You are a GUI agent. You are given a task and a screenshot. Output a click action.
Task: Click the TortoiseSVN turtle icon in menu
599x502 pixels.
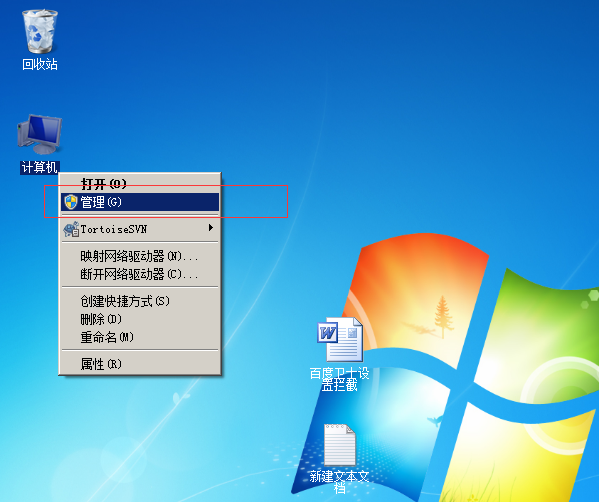click(71, 229)
